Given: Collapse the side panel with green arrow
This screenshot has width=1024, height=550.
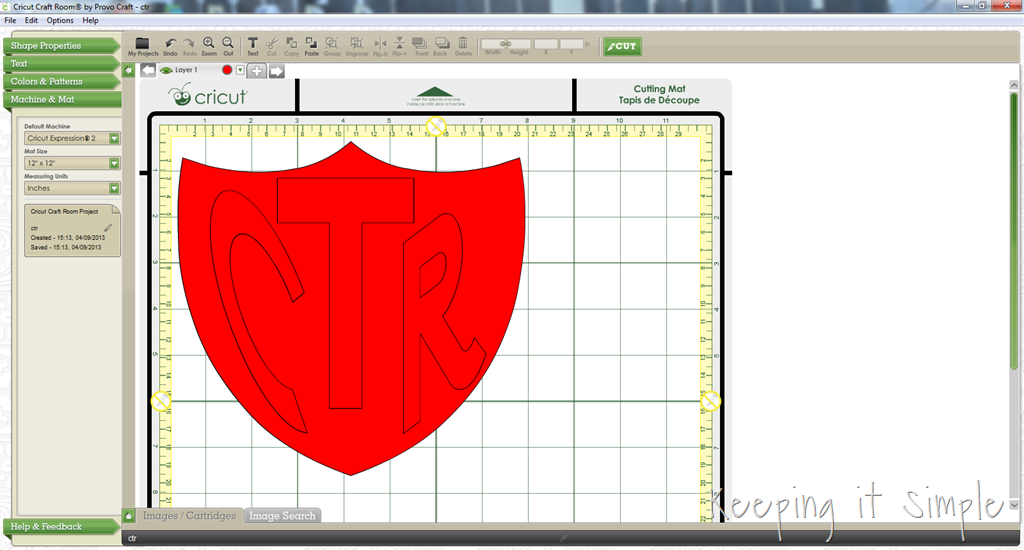Looking at the screenshot, I should [129, 71].
